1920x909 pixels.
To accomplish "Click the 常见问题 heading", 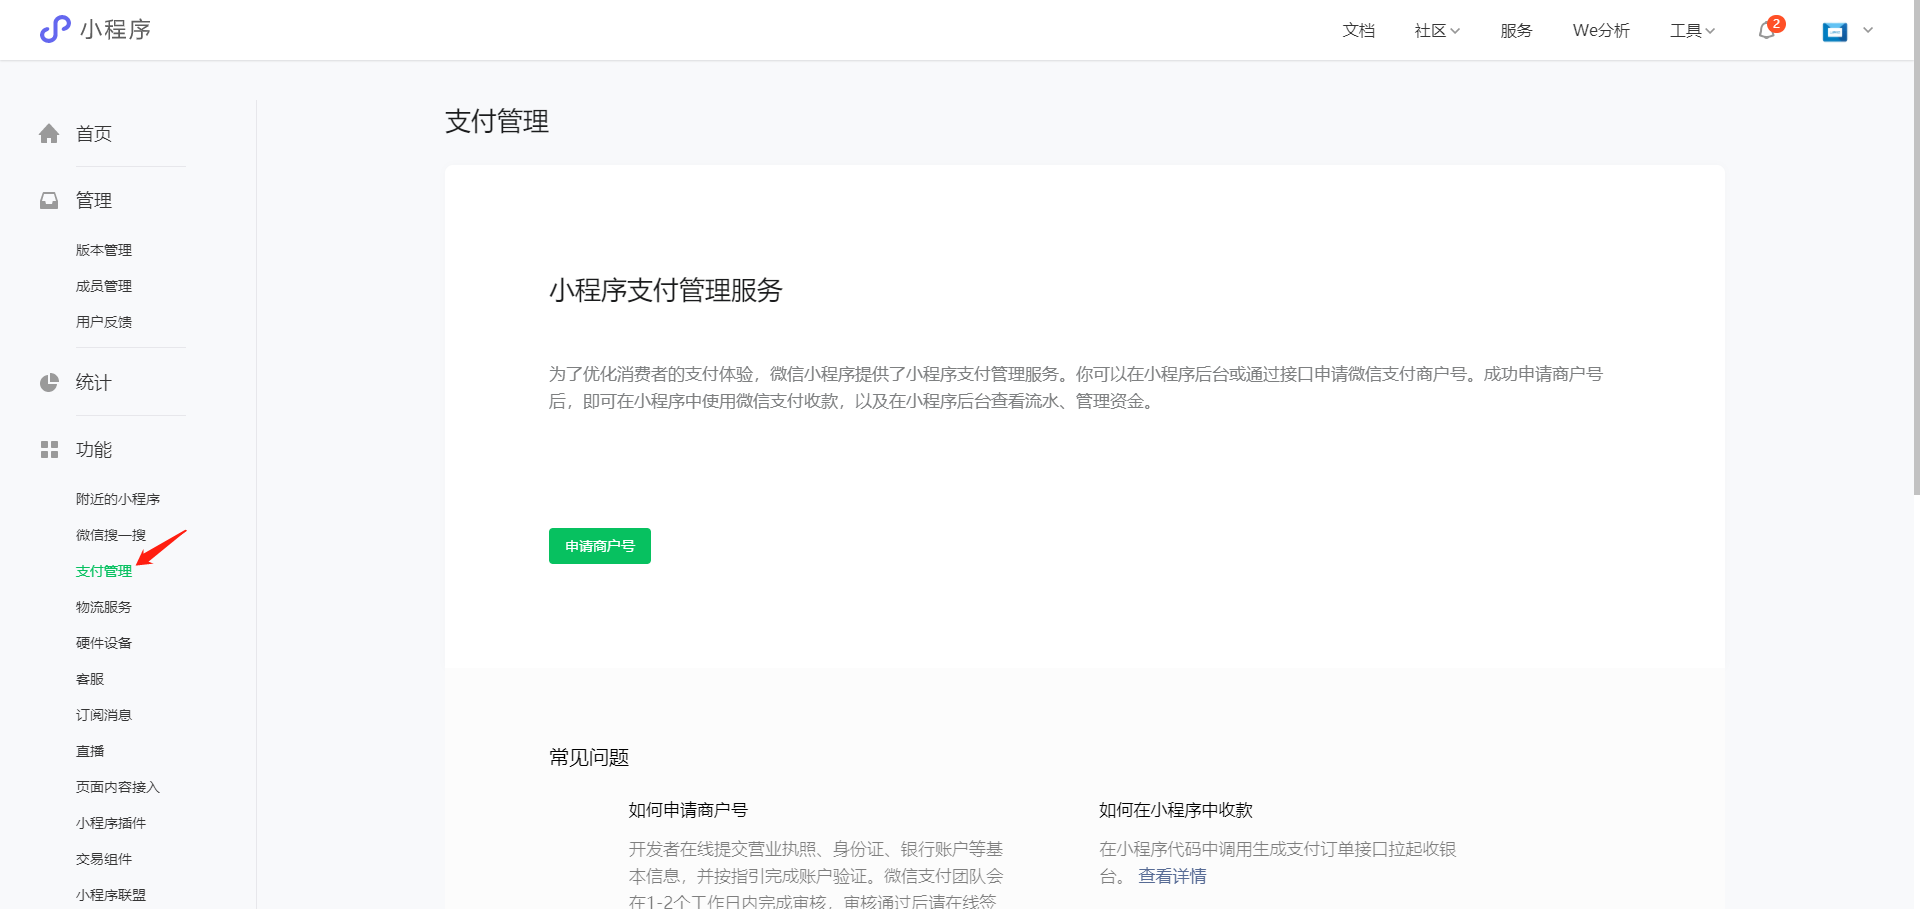I will [589, 758].
